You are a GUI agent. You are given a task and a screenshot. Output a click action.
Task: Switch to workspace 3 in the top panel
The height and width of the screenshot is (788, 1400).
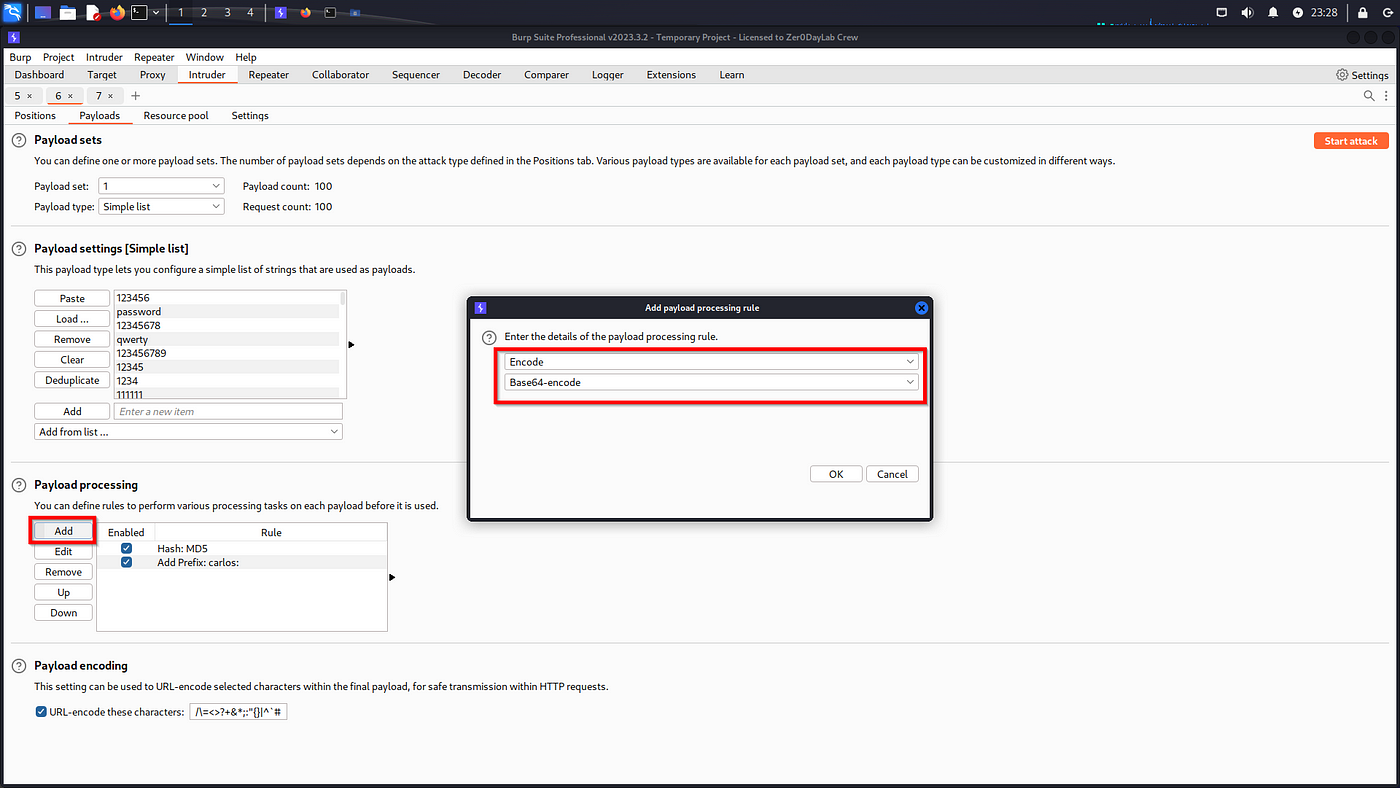(x=227, y=13)
